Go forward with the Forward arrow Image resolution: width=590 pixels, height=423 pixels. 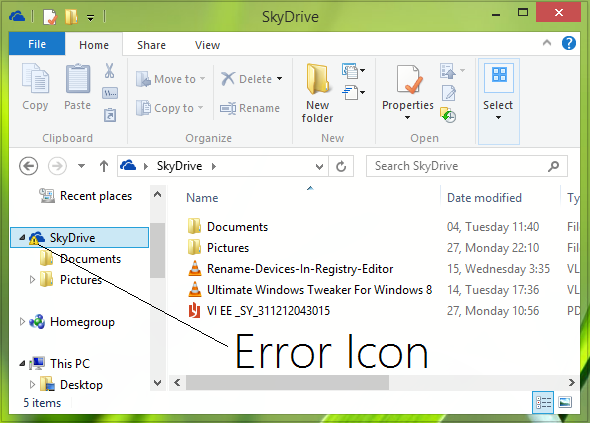pos(57,166)
